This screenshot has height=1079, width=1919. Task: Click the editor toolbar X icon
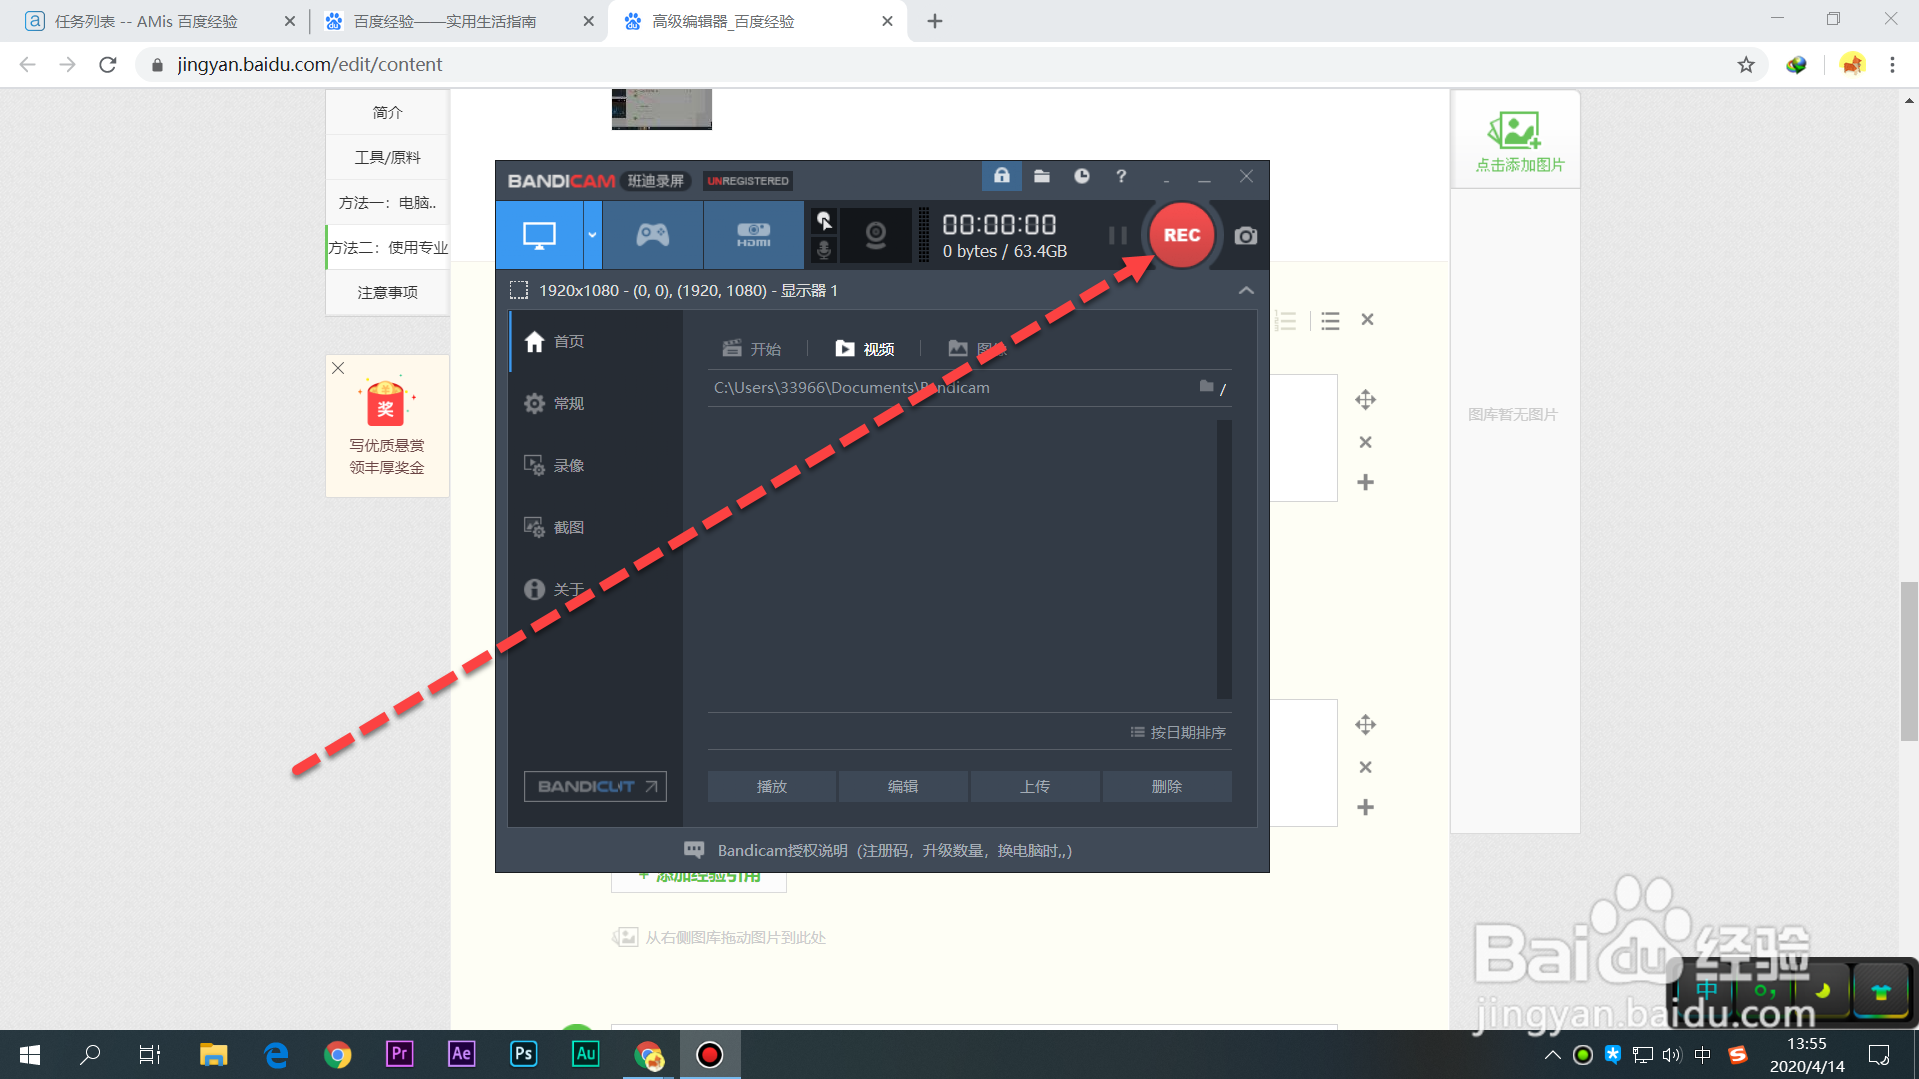click(1367, 320)
